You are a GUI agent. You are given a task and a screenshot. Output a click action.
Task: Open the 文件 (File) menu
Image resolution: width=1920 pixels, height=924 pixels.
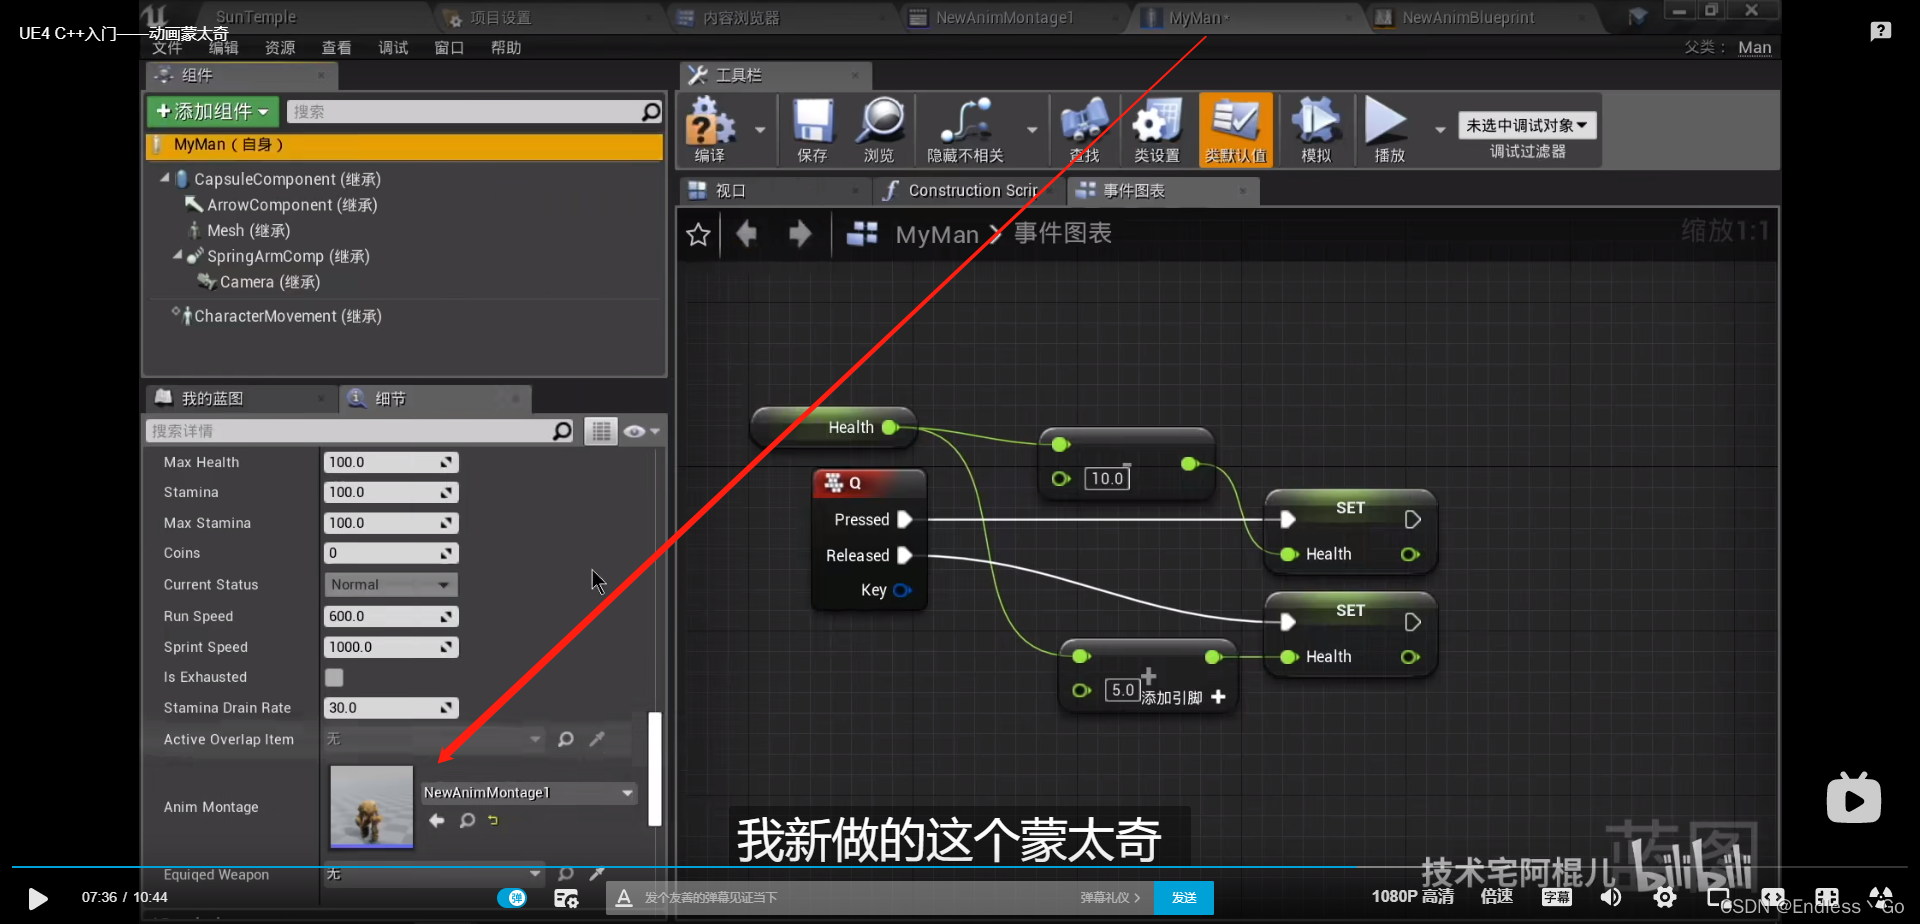click(167, 47)
